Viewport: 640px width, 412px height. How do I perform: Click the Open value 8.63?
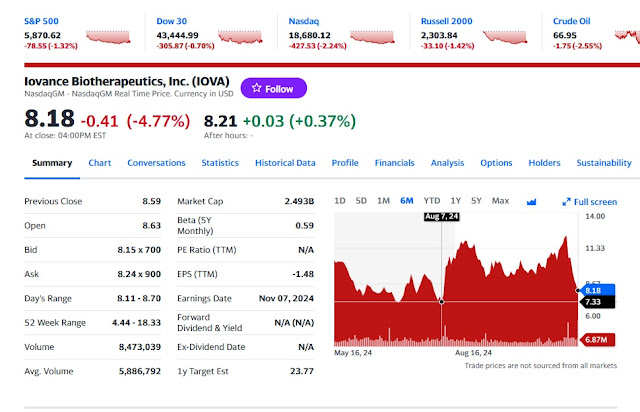tap(151, 225)
